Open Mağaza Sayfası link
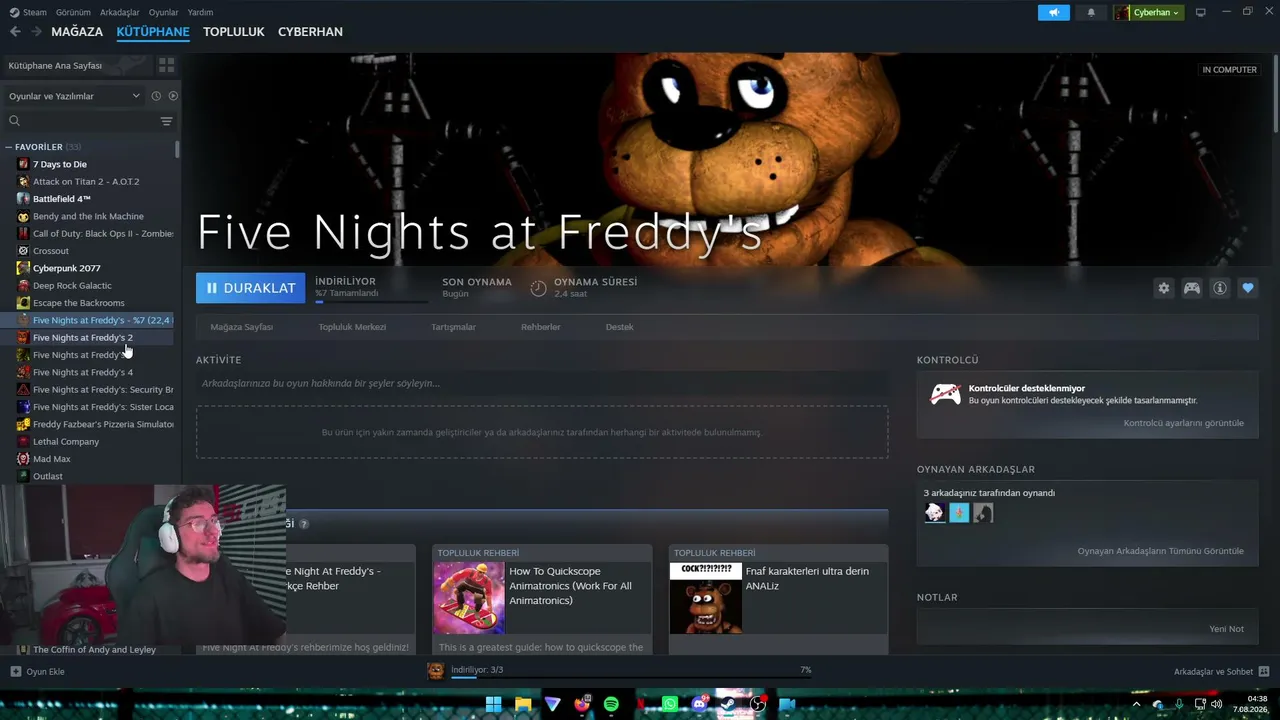1280x720 pixels. coord(242,327)
